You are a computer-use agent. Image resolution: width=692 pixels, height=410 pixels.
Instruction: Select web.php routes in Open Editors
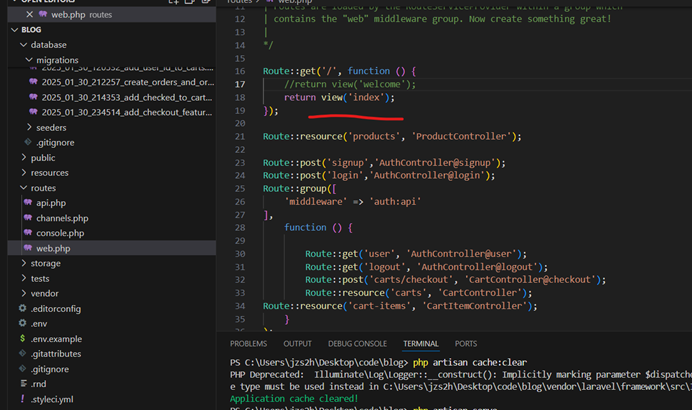tap(112, 15)
